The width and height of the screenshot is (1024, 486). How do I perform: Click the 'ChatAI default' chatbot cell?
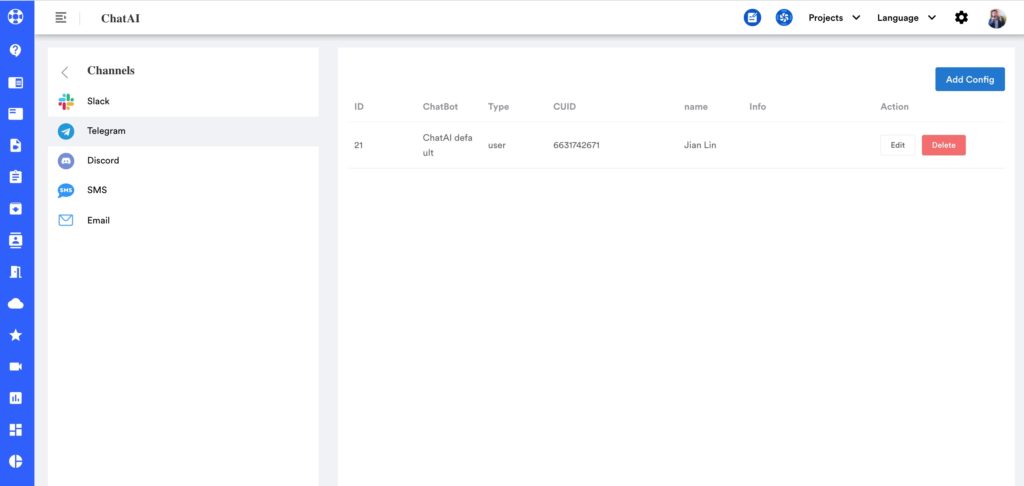[x=447, y=145]
